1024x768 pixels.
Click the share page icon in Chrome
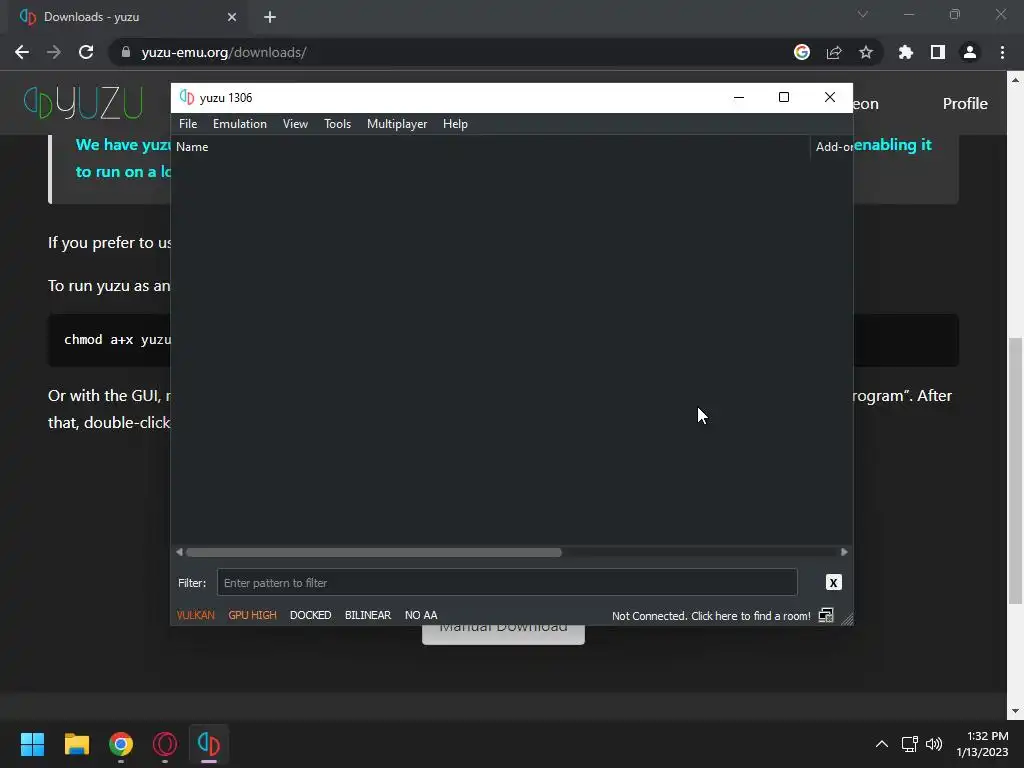pos(834,52)
